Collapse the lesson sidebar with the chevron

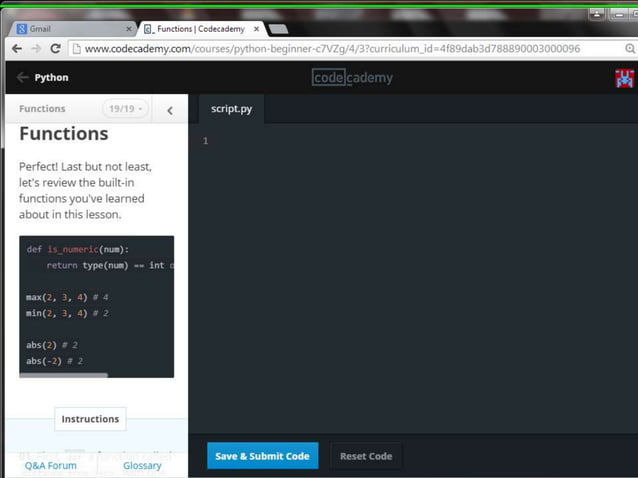pyautogui.click(x=170, y=110)
